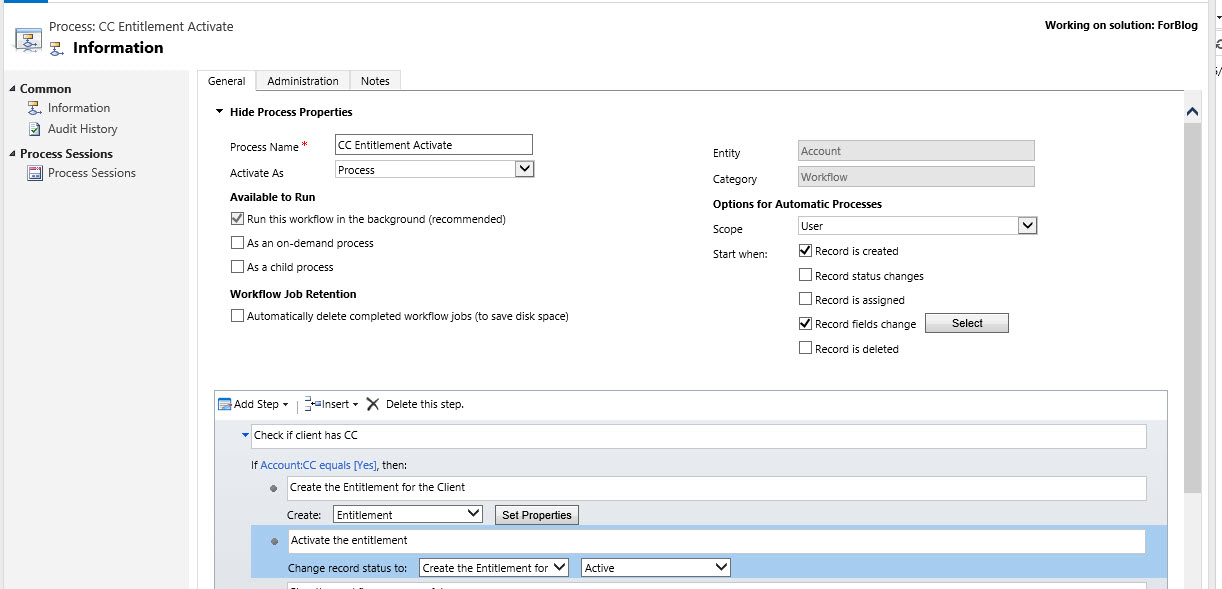Click the Insert step icon
The height and width of the screenshot is (589, 1222).
click(311, 404)
